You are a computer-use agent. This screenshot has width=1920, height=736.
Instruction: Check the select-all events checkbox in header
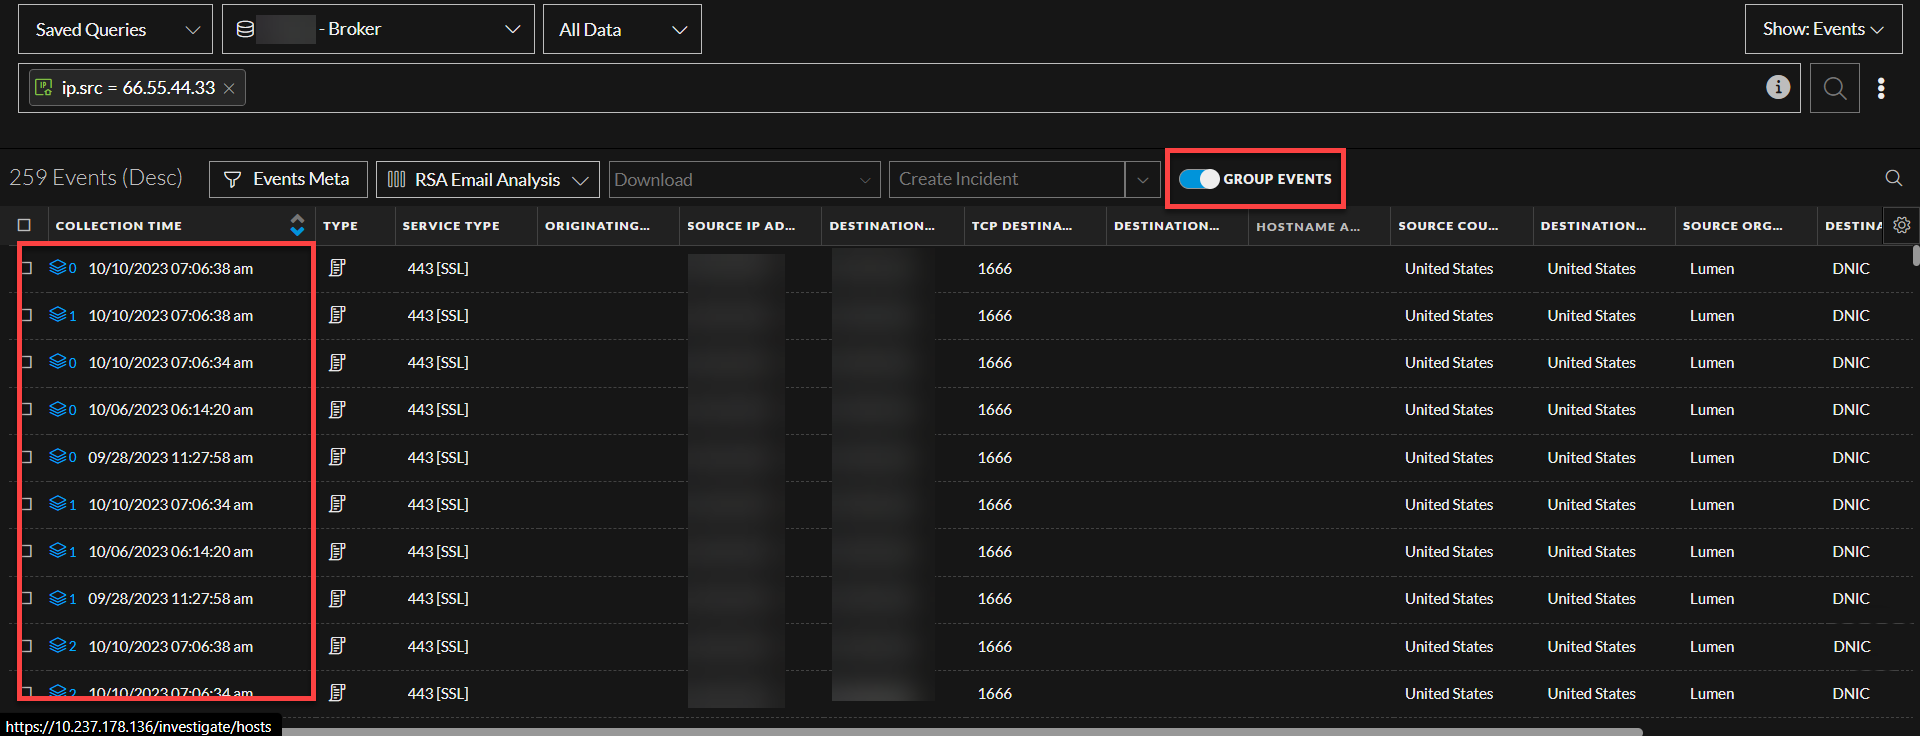(x=25, y=225)
